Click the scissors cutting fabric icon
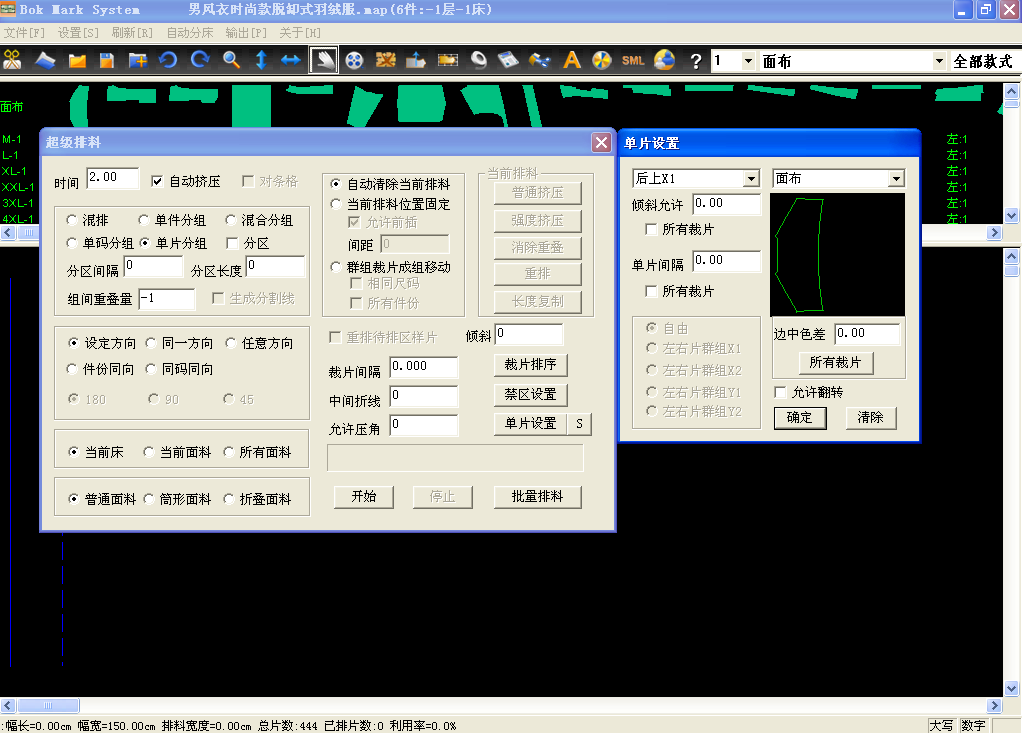 pos(540,60)
